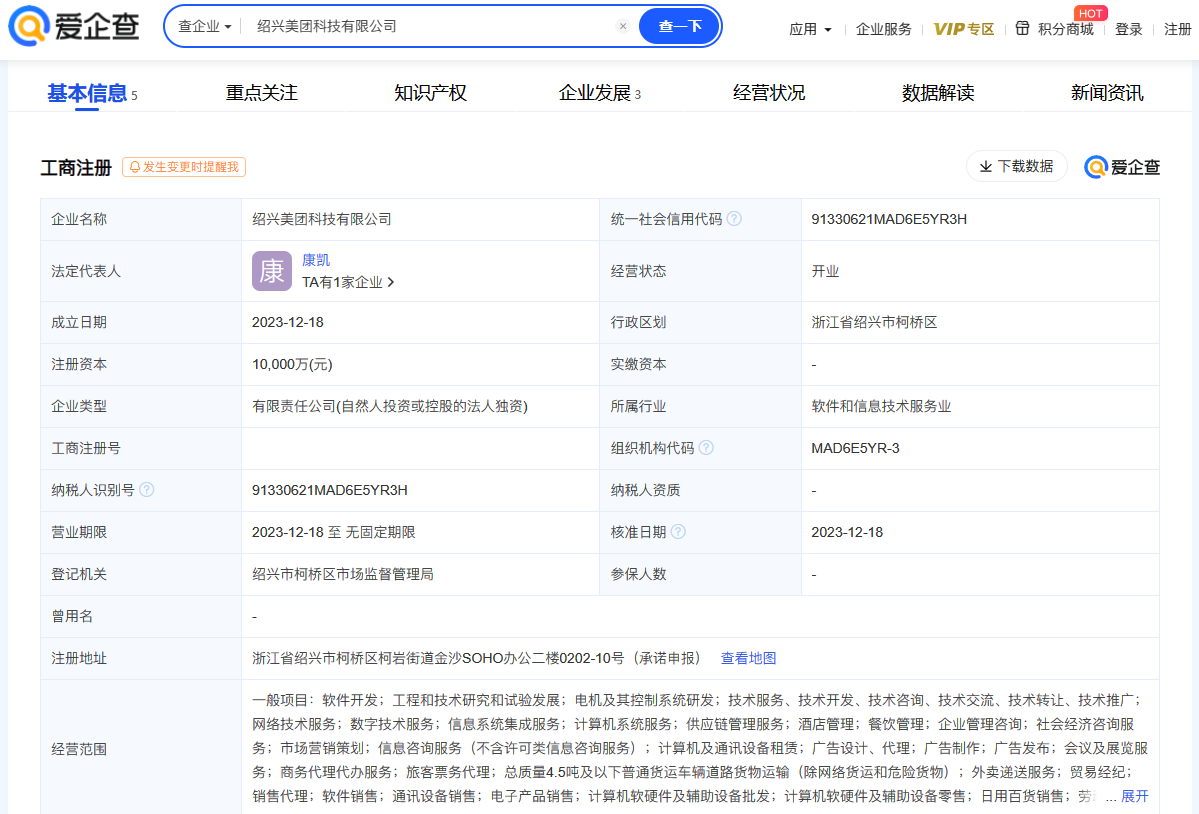Show help for 核准日期
Image resolution: width=1199 pixels, height=814 pixels.
tap(677, 531)
